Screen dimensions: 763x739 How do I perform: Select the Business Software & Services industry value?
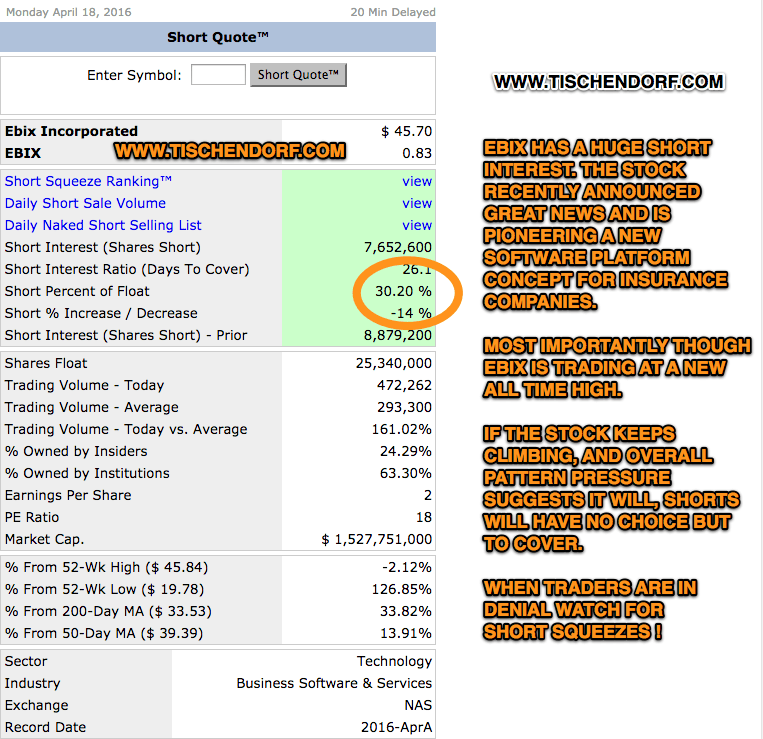click(x=334, y=683)
